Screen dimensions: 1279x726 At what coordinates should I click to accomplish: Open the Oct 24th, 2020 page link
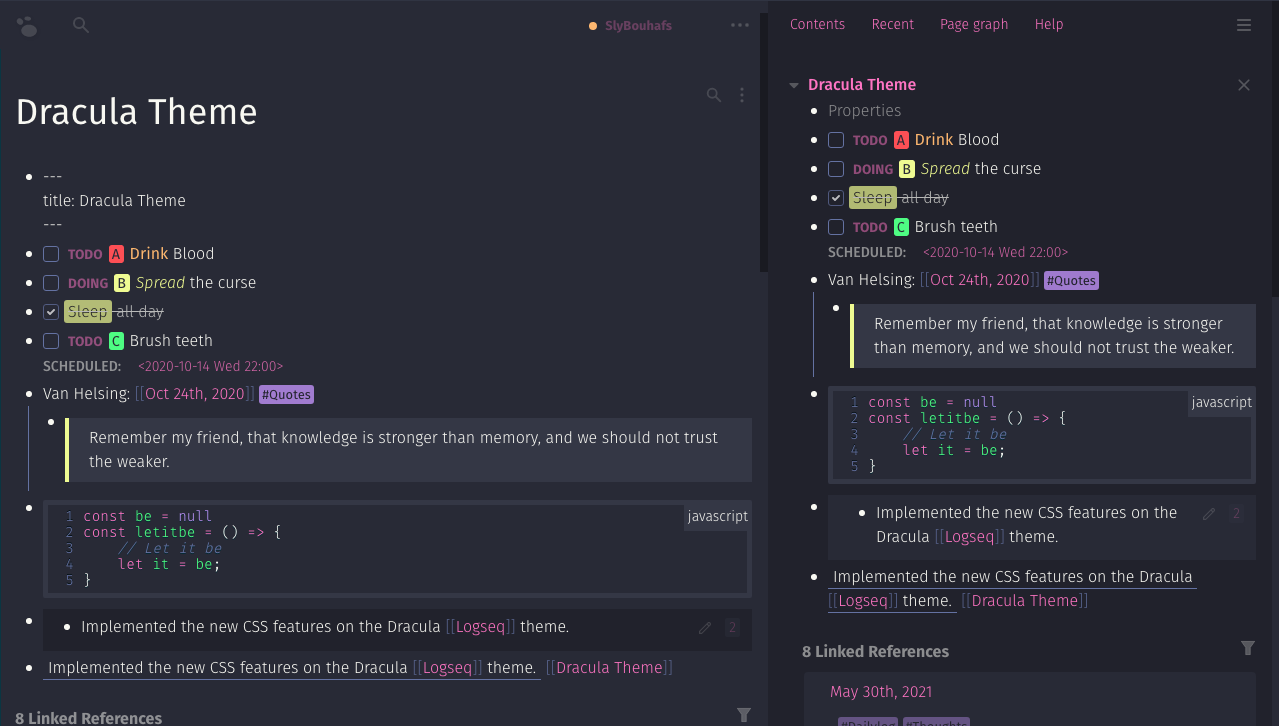[195, 394]
